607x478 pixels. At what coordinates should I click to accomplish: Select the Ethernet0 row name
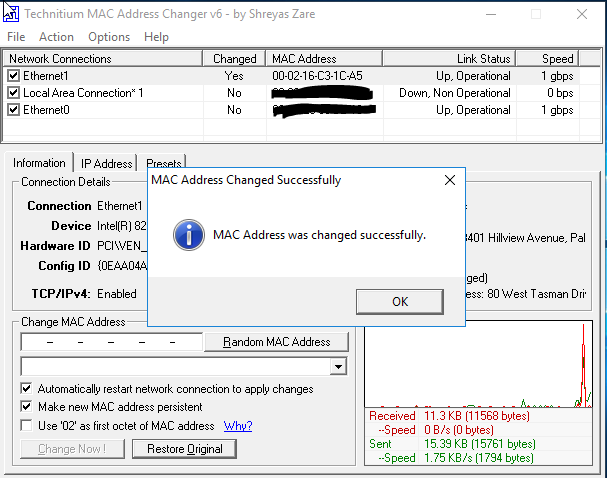pos(46,110)
